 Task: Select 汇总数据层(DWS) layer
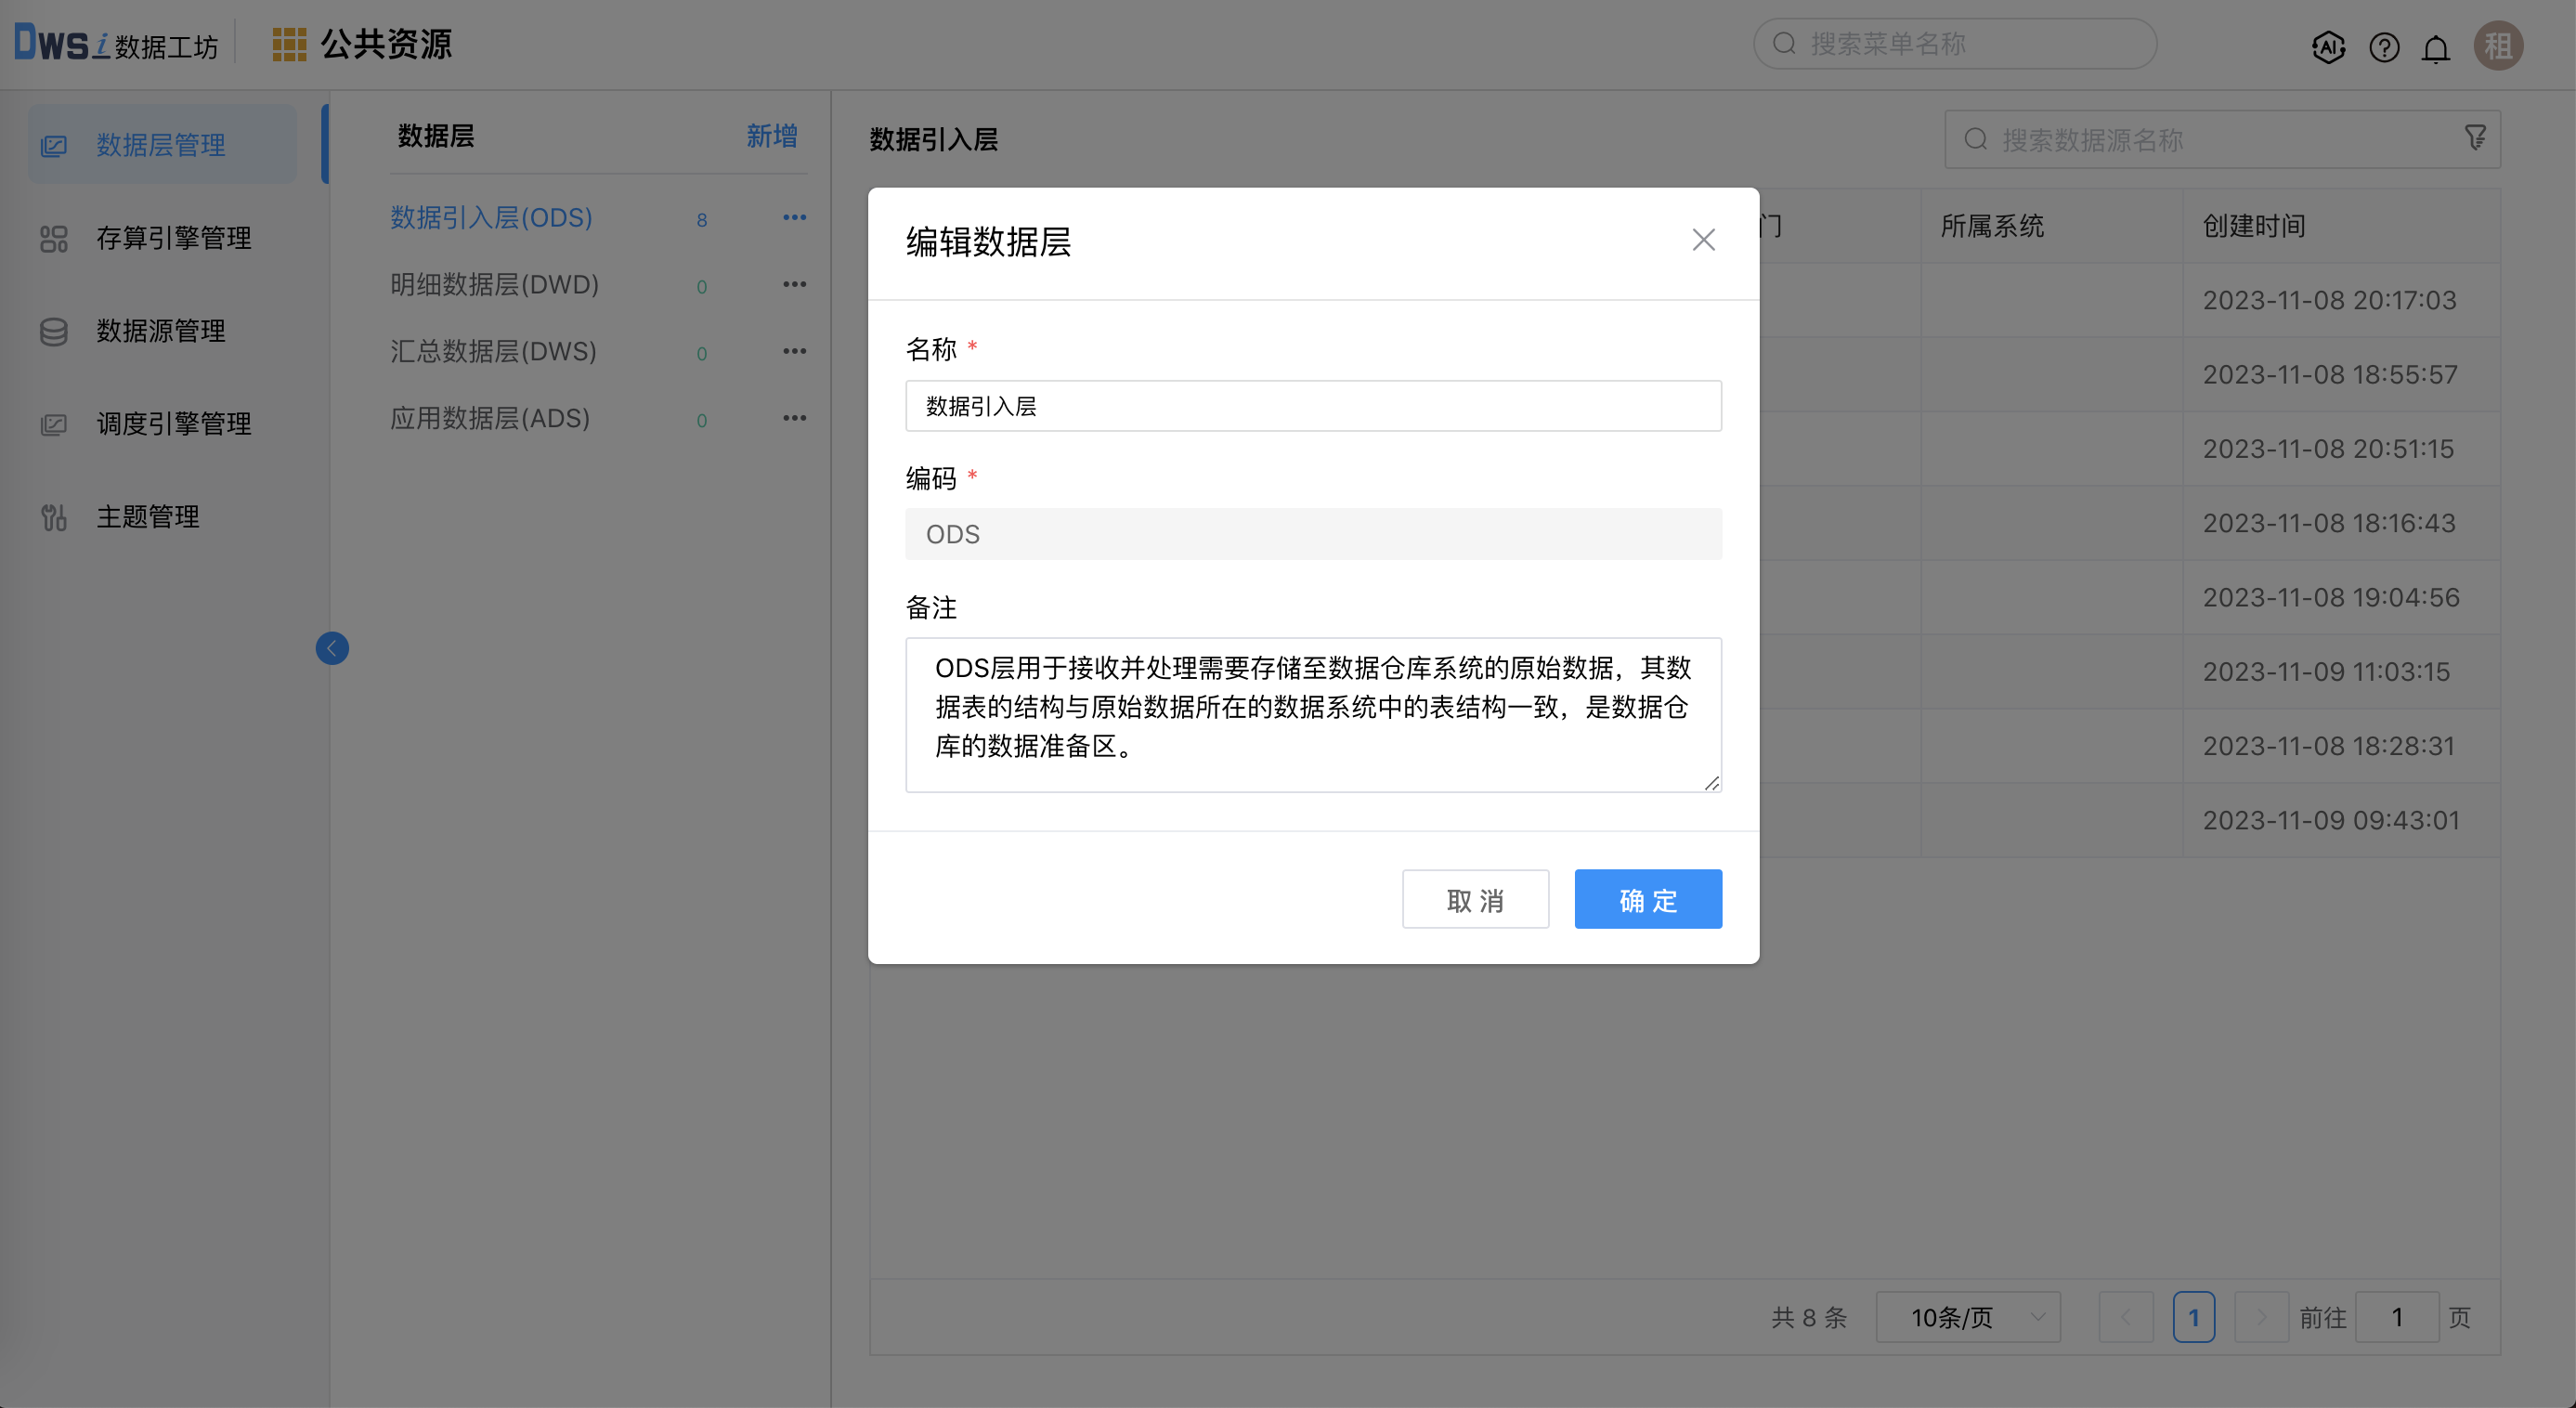click(x=492, y=351)
